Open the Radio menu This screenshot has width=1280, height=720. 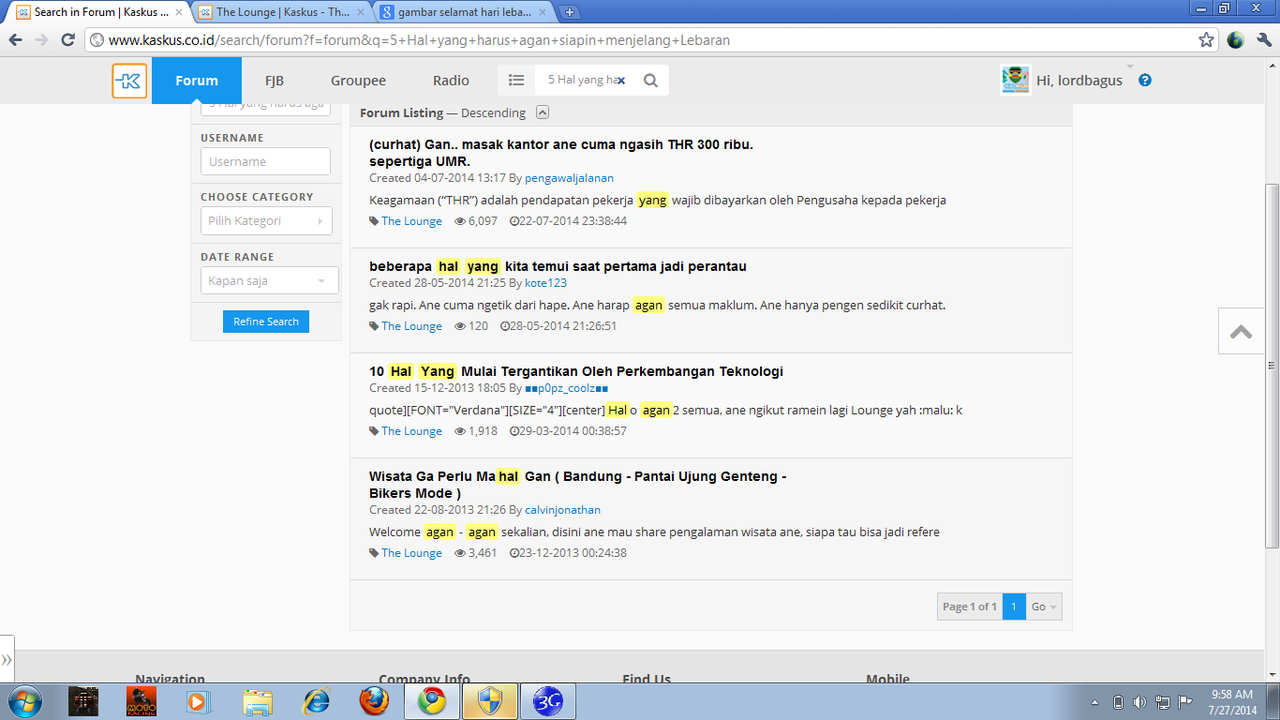451,80
